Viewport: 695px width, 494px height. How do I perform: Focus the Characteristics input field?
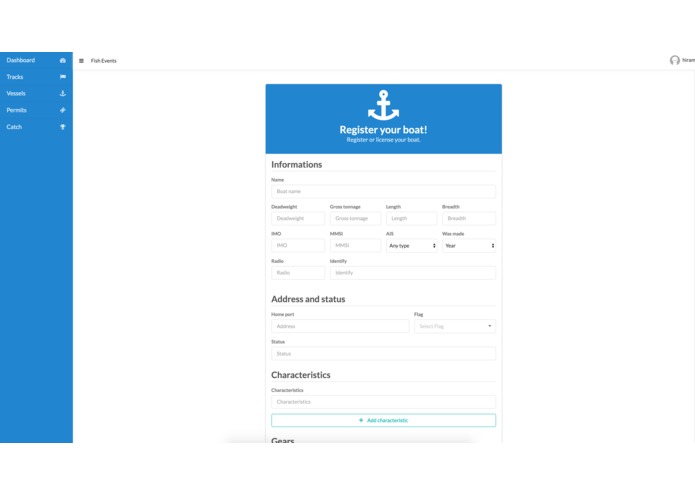(383, 402)
